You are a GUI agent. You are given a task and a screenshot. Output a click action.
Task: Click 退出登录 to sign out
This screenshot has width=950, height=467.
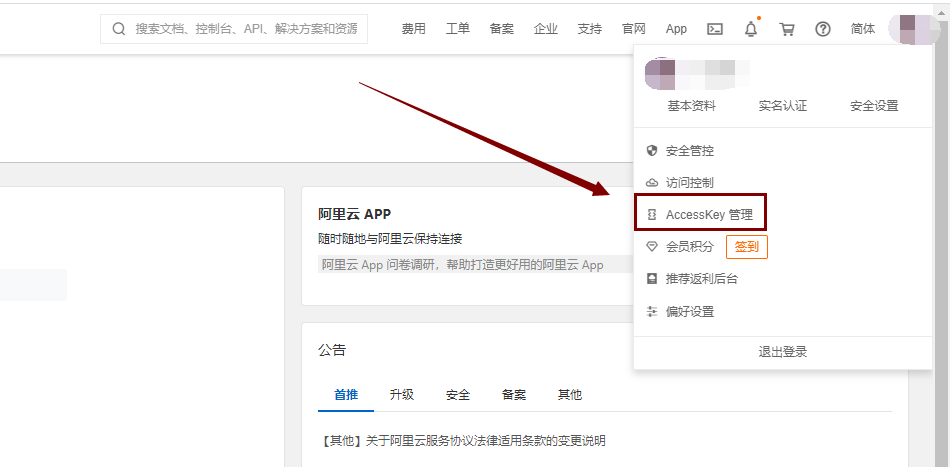782,352
